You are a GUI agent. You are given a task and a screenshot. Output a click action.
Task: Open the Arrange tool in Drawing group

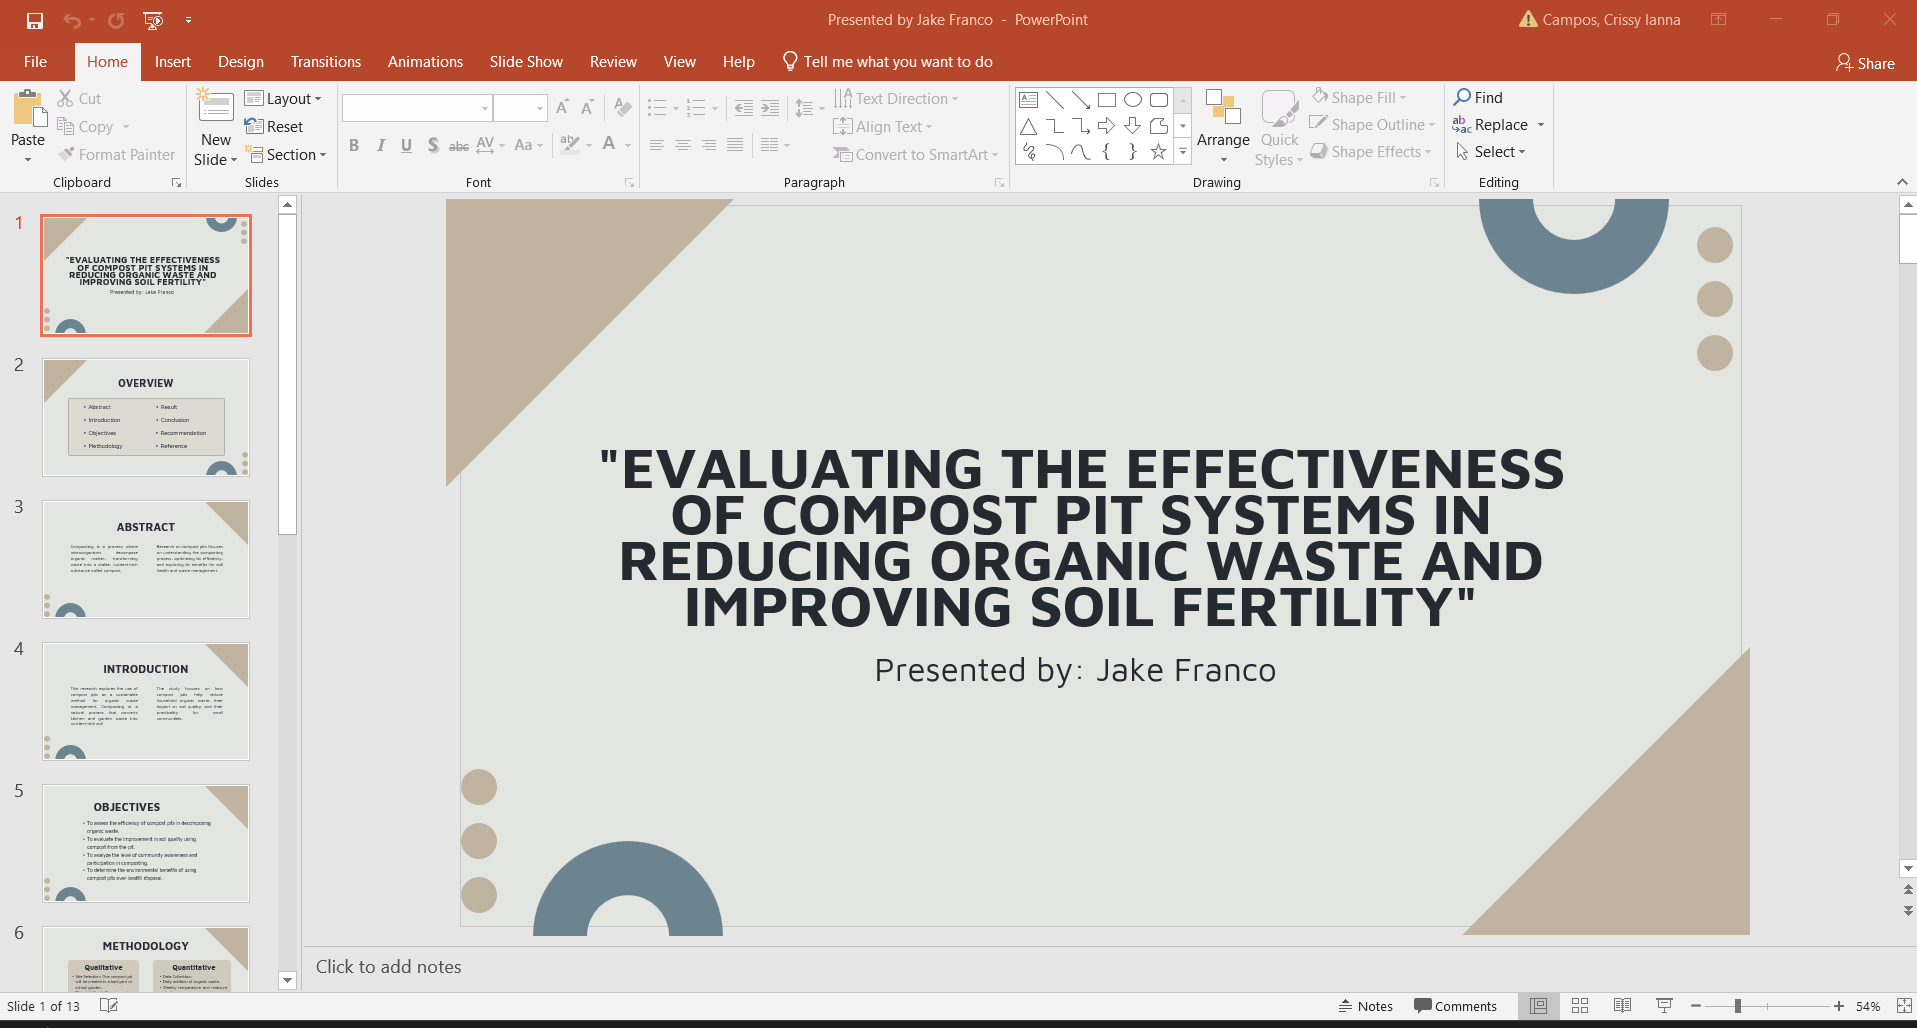tap(1222, 127)
